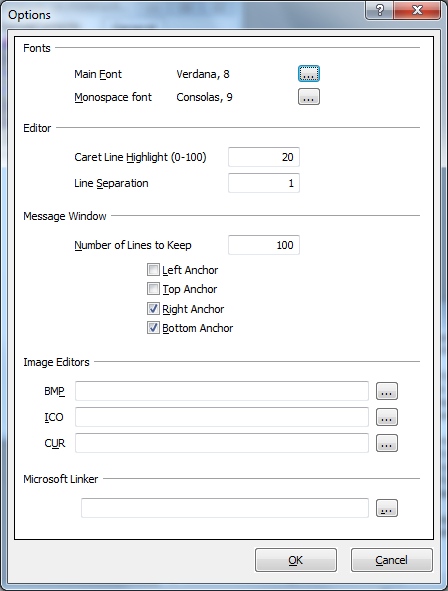Browse for the ICO image editor
This screenshot has width=448, height=591.
(387, 417)
